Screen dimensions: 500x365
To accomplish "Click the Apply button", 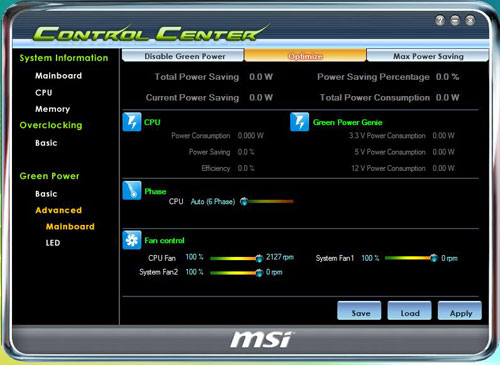I will [x=460, y=311].
